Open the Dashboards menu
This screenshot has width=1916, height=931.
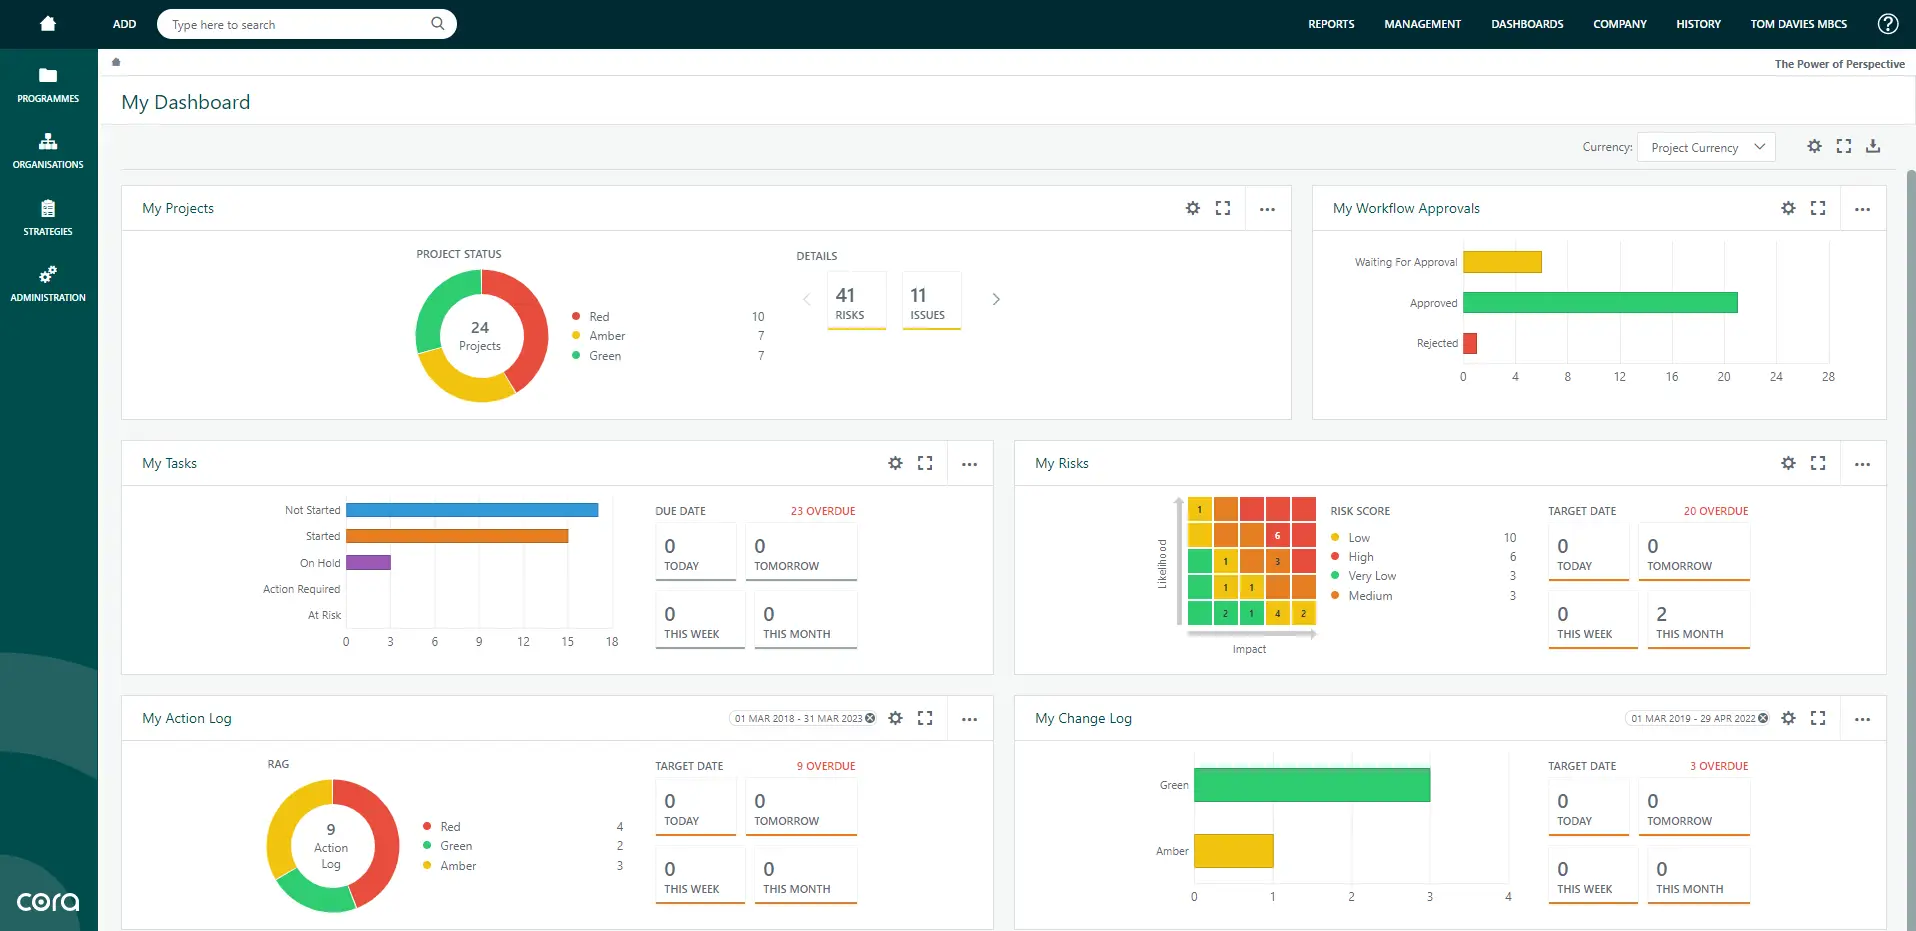pyautogui.click(x=1527, y=24)
